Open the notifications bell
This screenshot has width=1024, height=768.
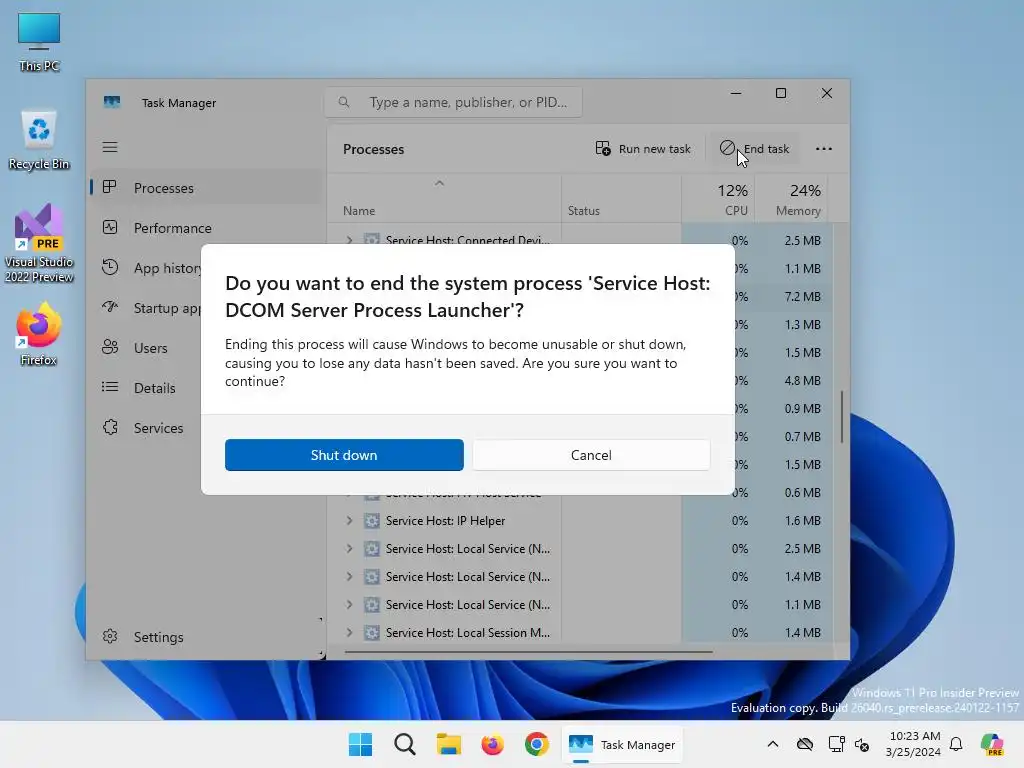(x=956, y=744)
